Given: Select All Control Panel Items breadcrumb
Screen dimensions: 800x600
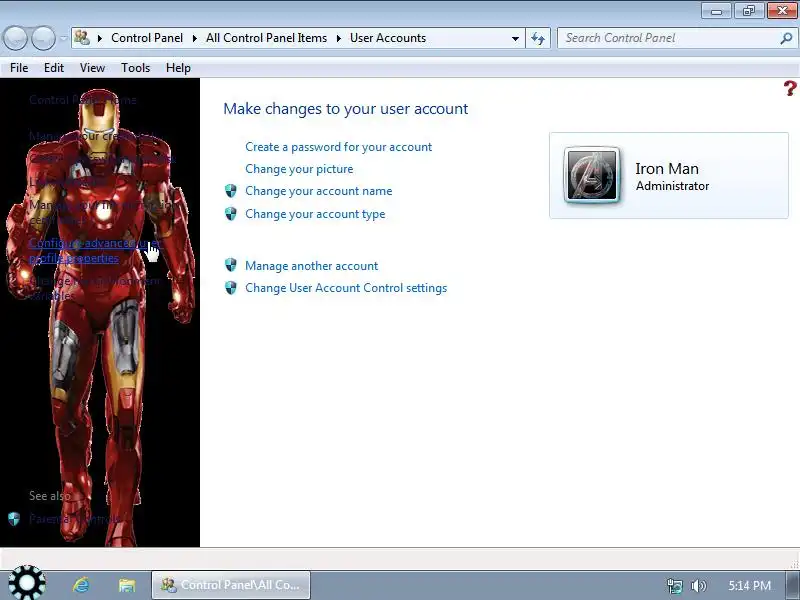Looking at the screenshot, I should tap(266, 38).
